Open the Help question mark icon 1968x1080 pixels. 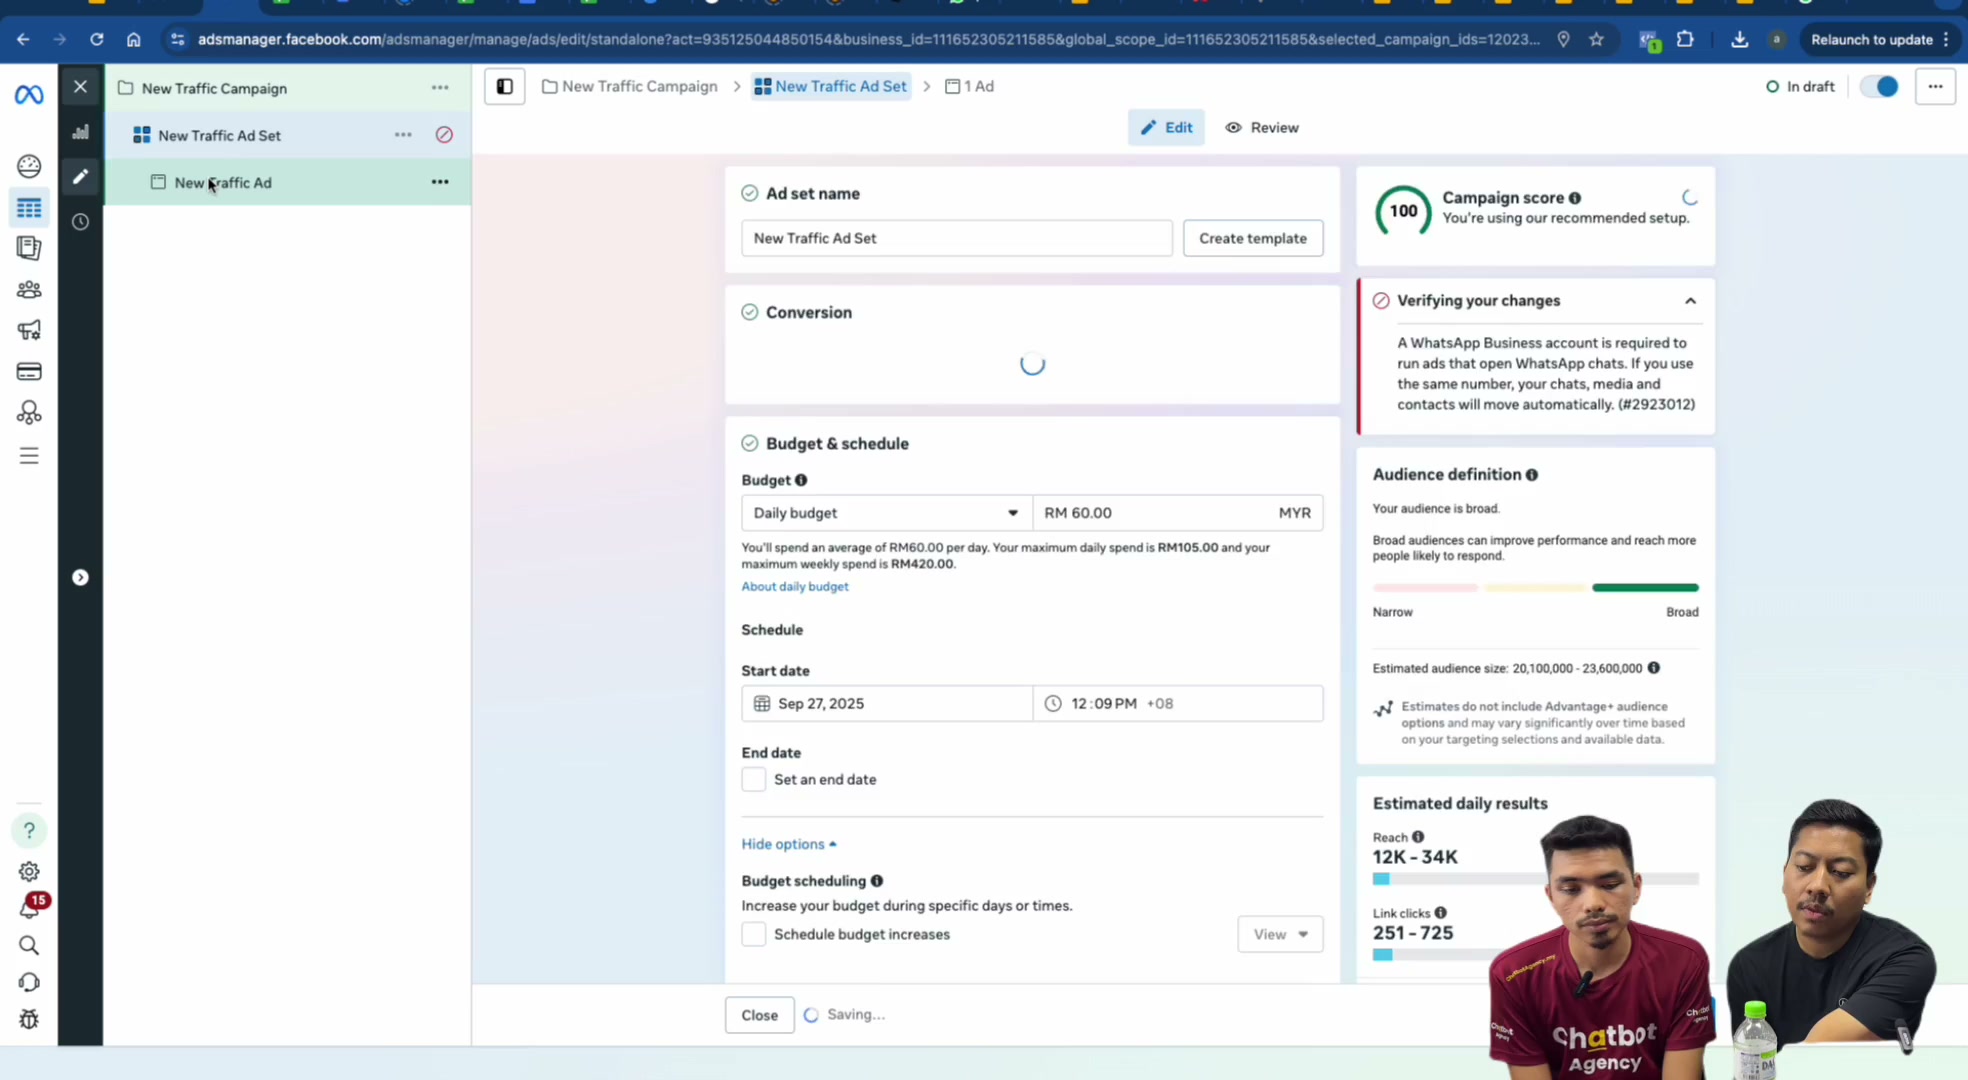(29, 830)
